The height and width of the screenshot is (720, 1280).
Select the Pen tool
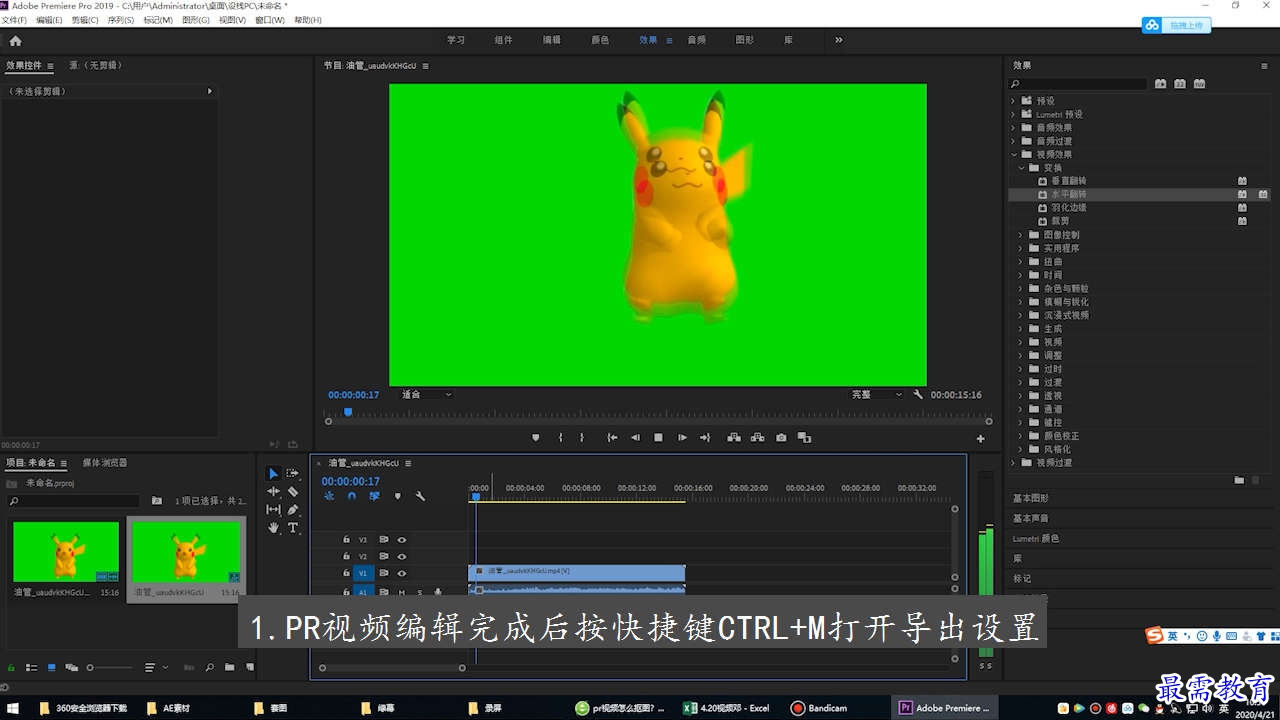coord(293,509)
